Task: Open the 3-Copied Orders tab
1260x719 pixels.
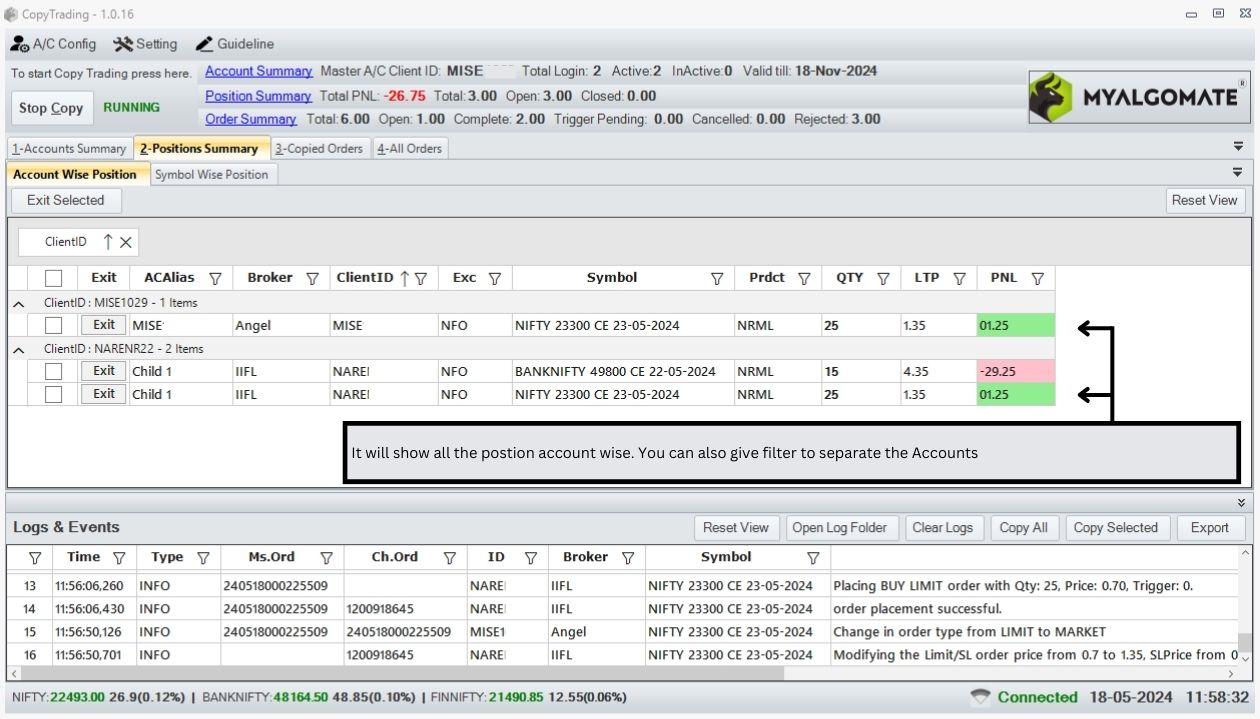Action: (319, 149)
